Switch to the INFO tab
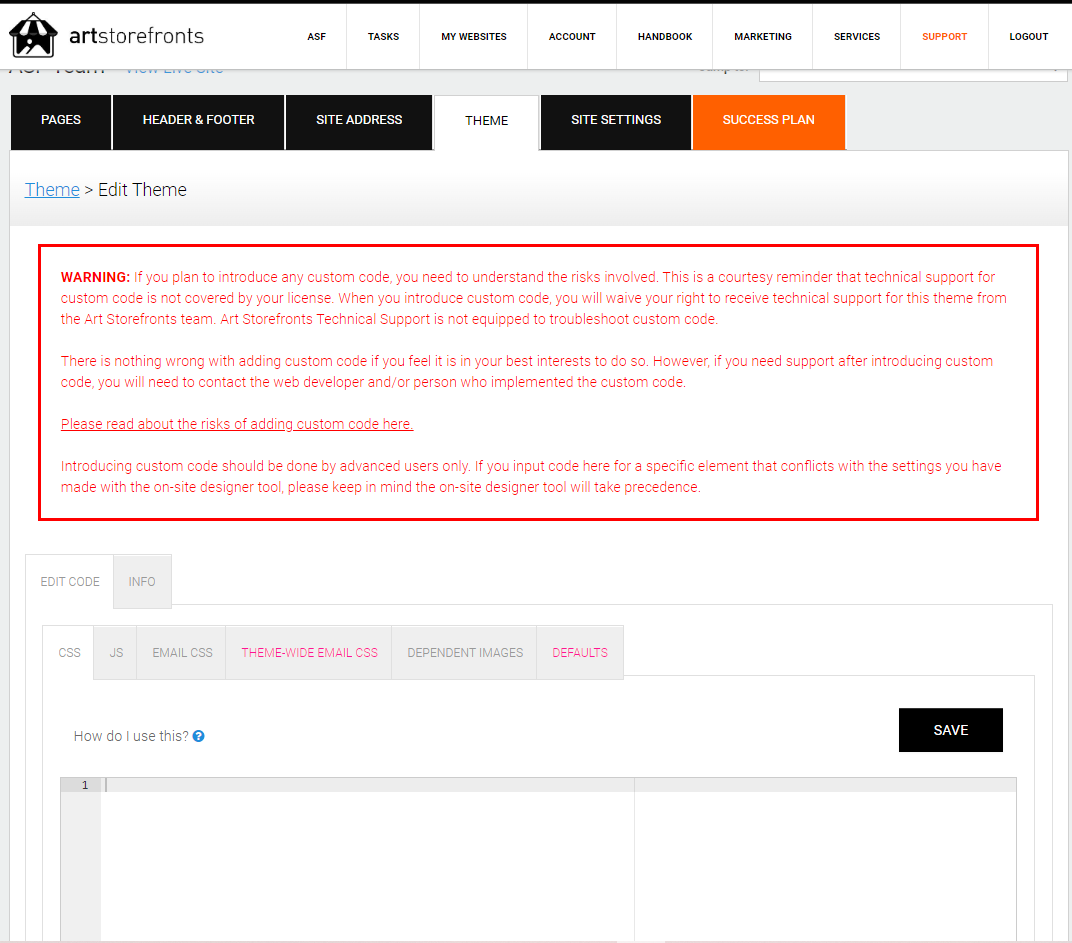 tap(142, 581)
